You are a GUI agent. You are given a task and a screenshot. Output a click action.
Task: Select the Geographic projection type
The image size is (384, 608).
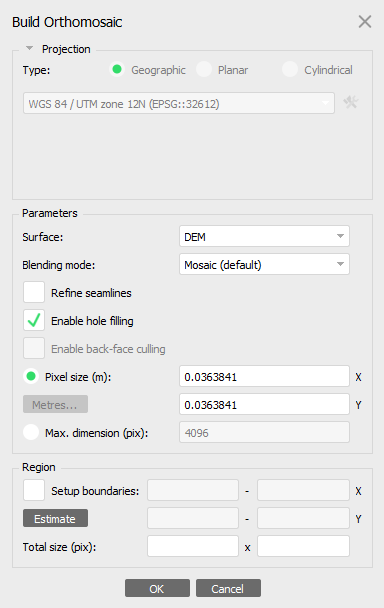pyautogui.click(x=117, y=70)
